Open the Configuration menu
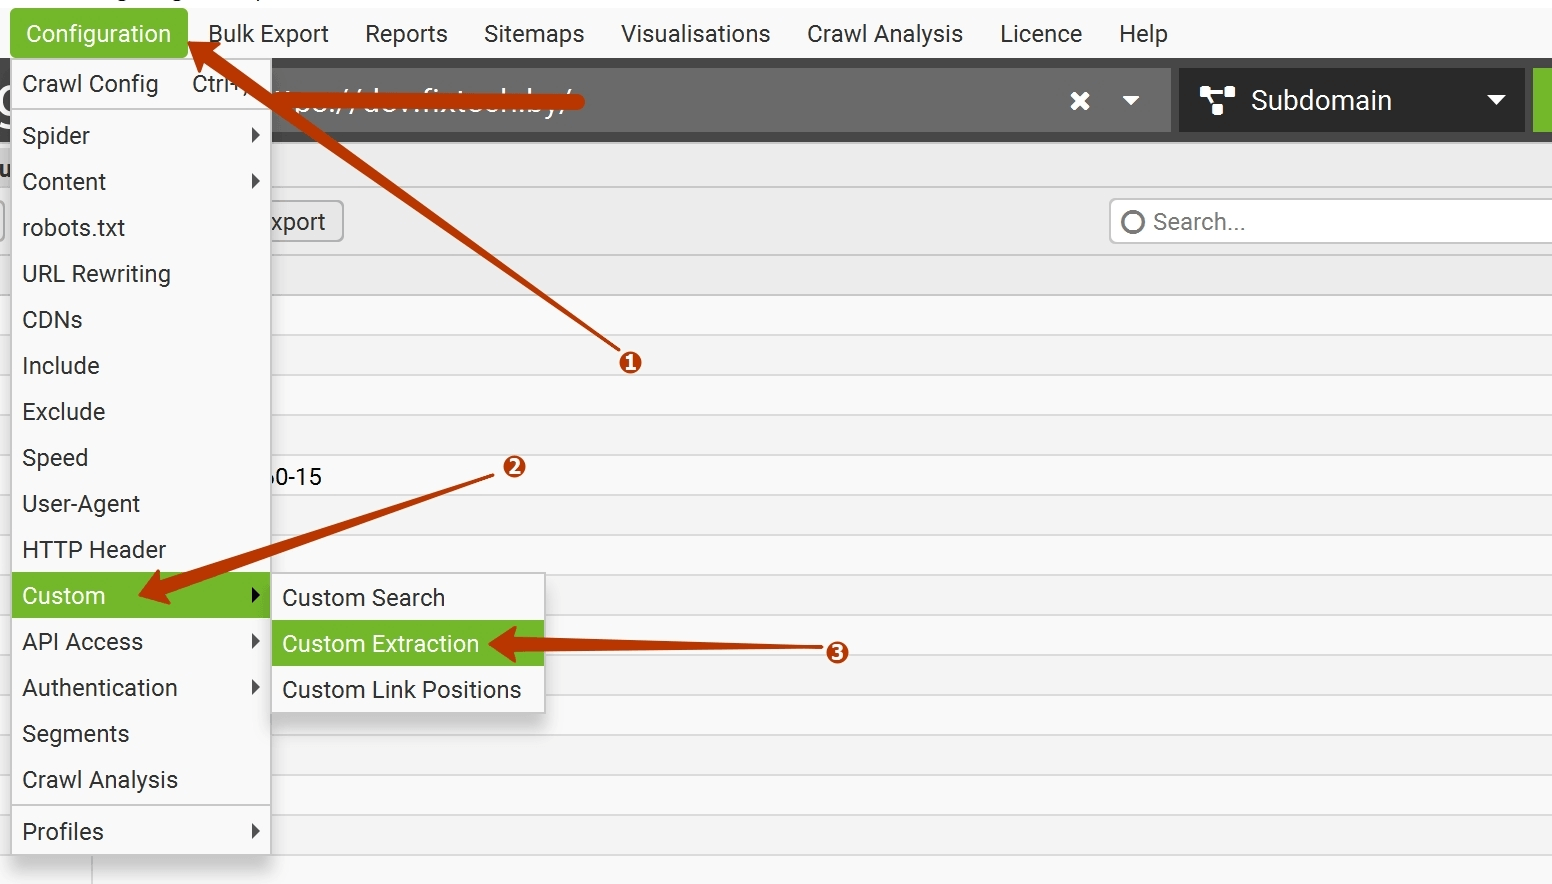The width and height of the screenshot is (1552, 884). [98, 34]
